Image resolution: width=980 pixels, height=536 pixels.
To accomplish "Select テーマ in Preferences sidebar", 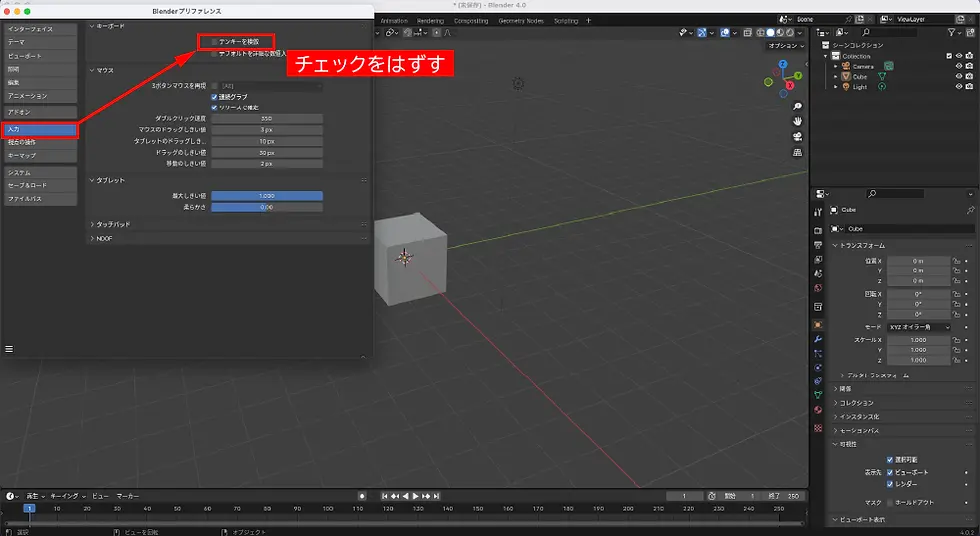I will click(x=41, y=42).
